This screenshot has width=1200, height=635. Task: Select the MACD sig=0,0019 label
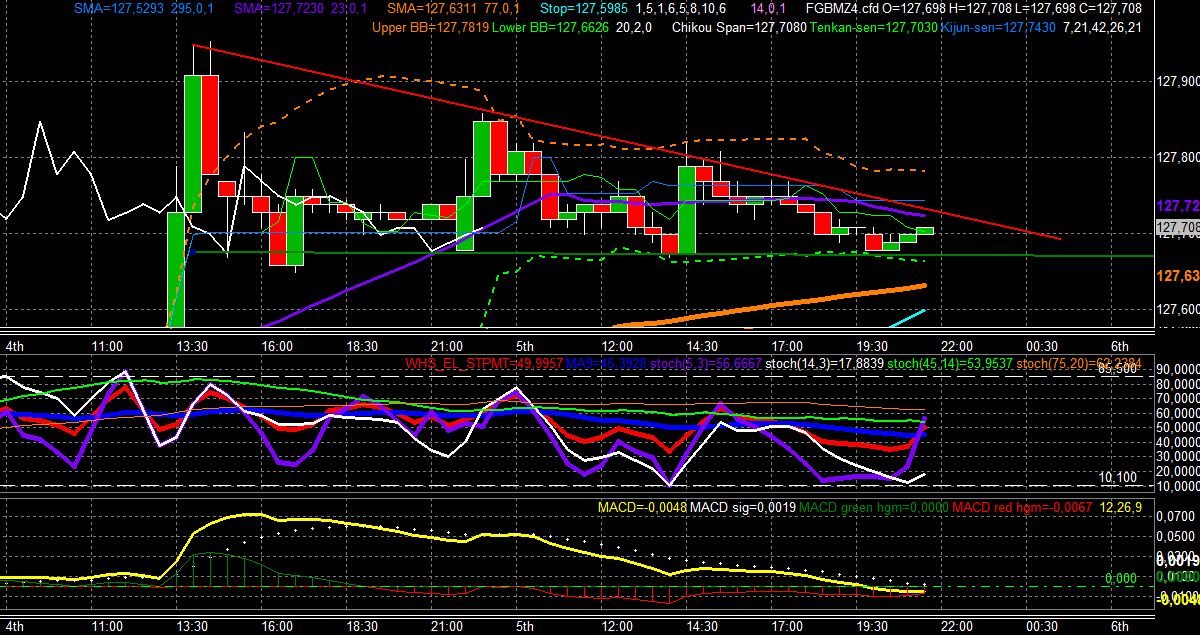[743, 508]
